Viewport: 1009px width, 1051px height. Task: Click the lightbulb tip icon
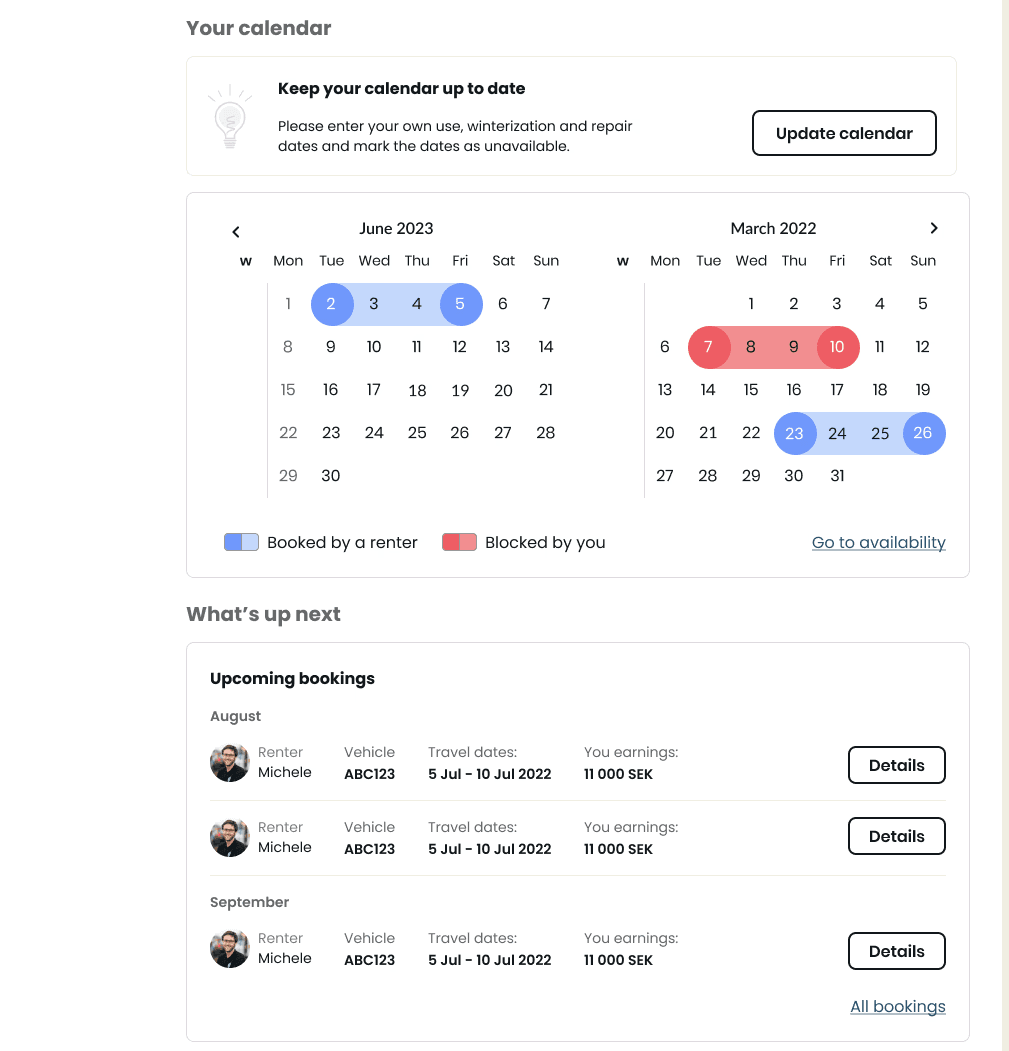(230, 117)
